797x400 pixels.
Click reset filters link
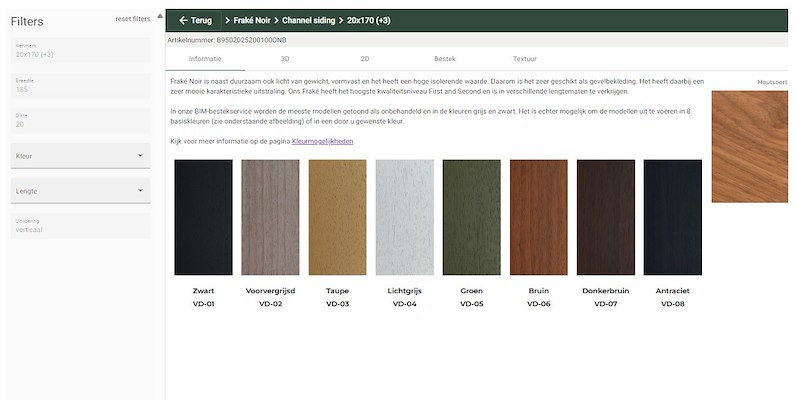tap(132, 19)
